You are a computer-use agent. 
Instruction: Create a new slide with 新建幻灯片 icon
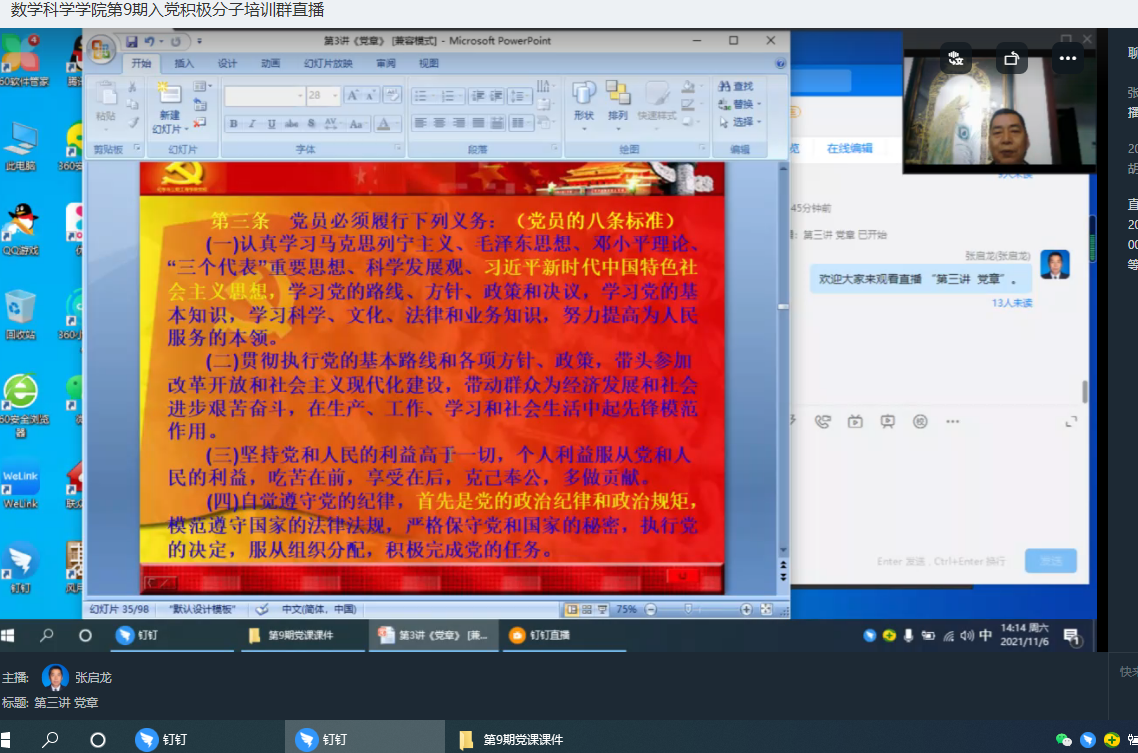pyautogui.click(x=169, y=93)
